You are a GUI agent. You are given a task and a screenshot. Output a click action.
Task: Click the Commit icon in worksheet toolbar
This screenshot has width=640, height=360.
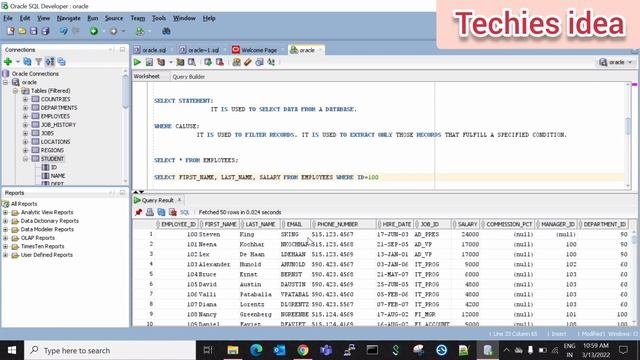click(x=208, y=62)
